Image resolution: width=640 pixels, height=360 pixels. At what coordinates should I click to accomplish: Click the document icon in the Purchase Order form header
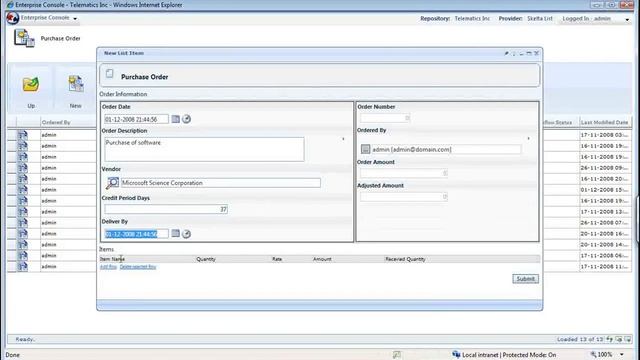[109, 73]
